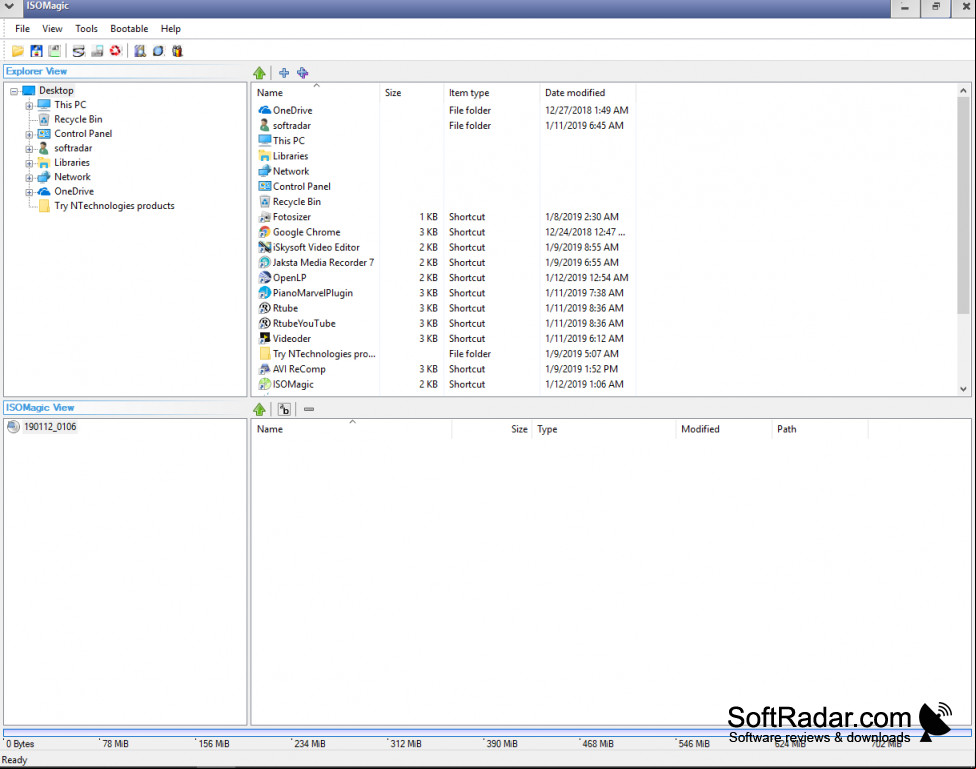The width and height of the screenshot is (976, 769).
Task: Click the green up arrow in ISOMagic View
Action: [x=260, y=409]
